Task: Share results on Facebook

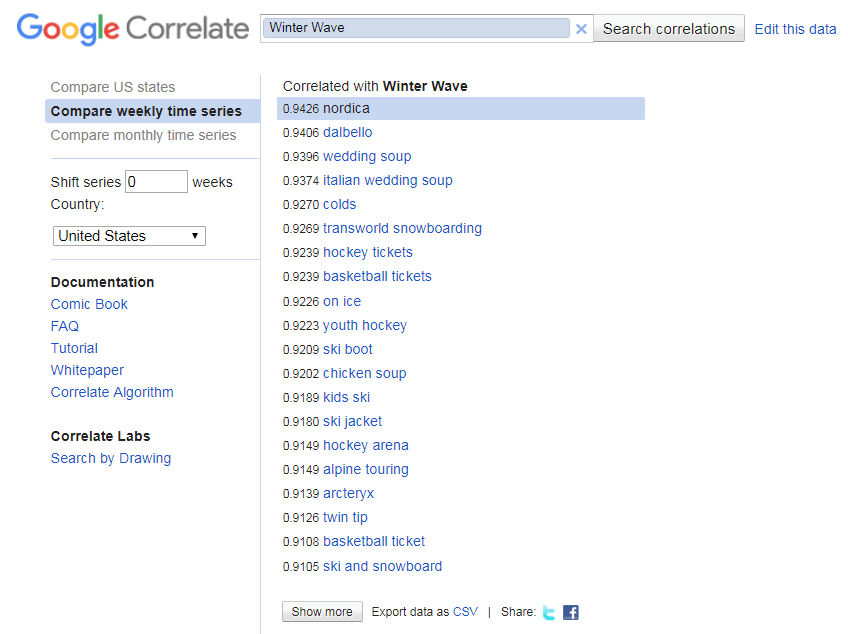Action: [x=571, y=612]
